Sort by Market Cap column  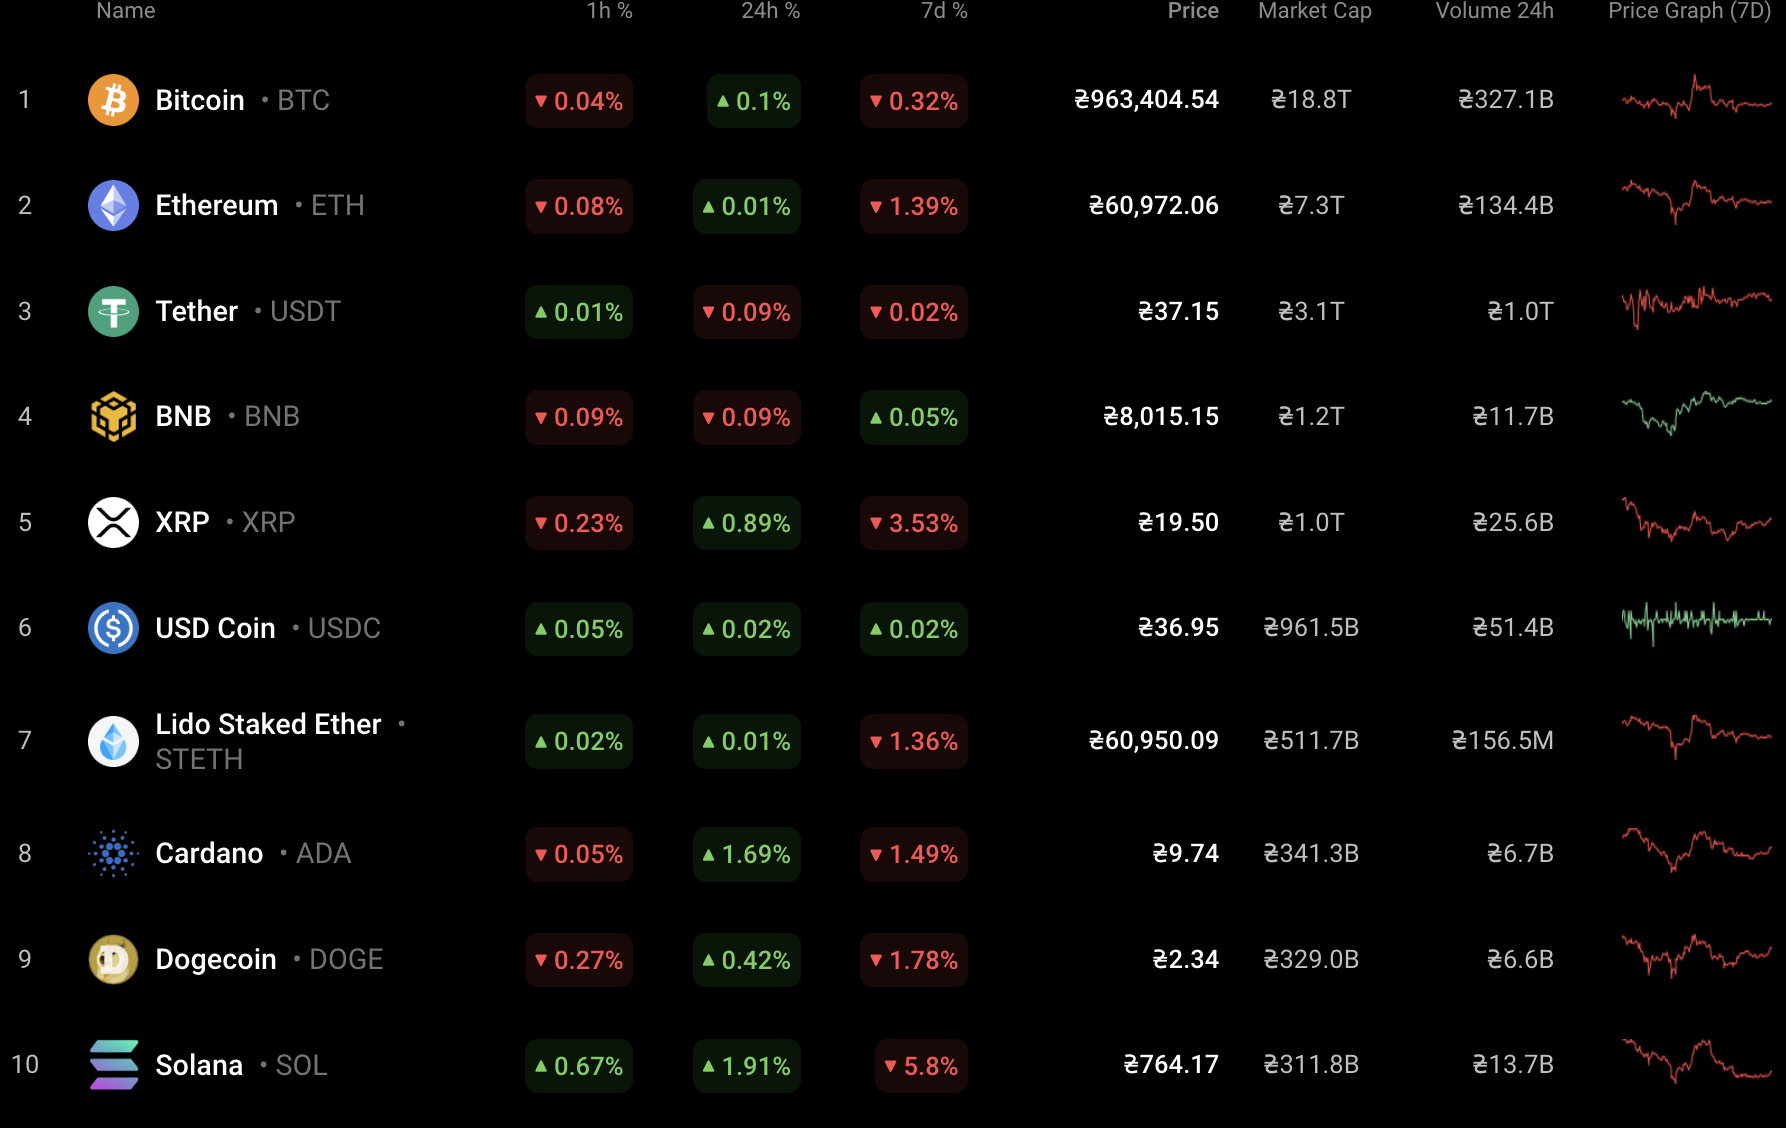[x=1313, y=11]
